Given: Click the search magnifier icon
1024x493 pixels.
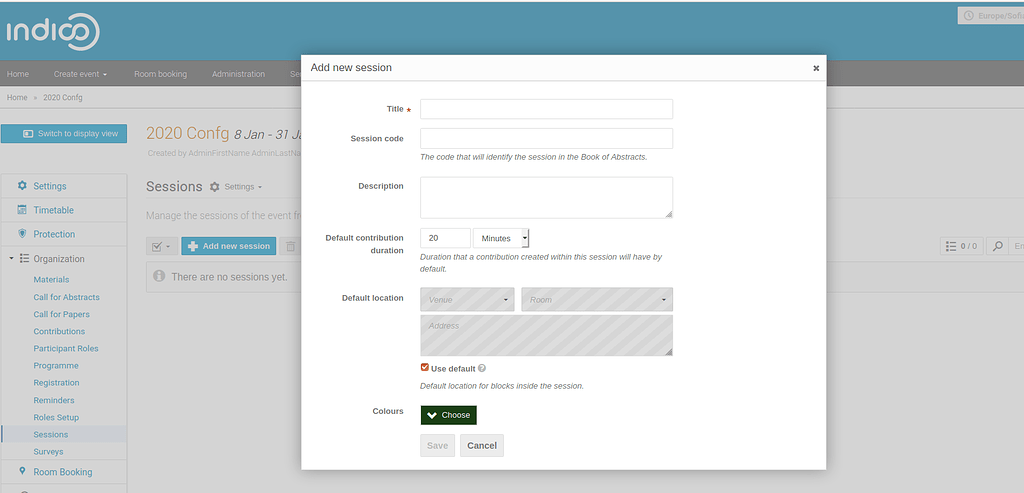Looking at the screenshot, I should point(997,246).
